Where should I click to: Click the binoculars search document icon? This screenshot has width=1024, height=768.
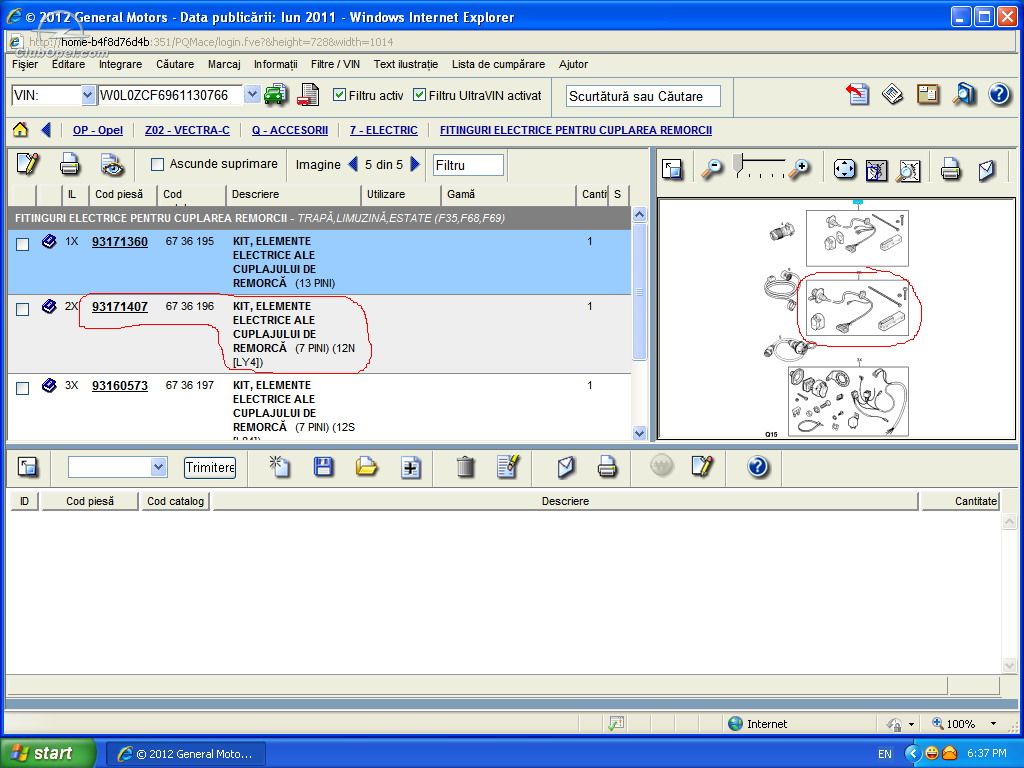click(964, 95)
